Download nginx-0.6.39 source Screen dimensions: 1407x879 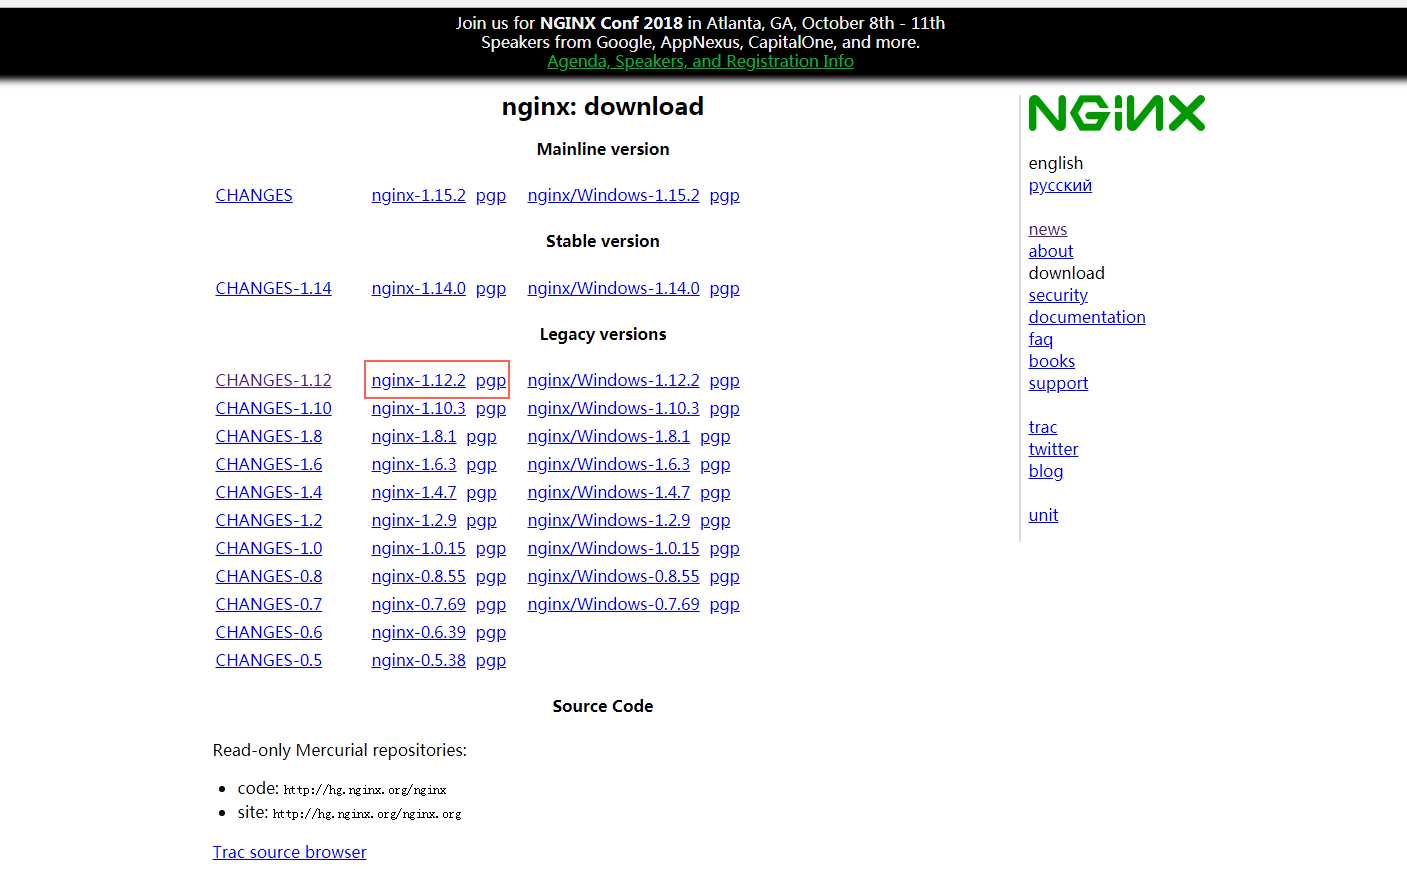(x=418, y=632)
